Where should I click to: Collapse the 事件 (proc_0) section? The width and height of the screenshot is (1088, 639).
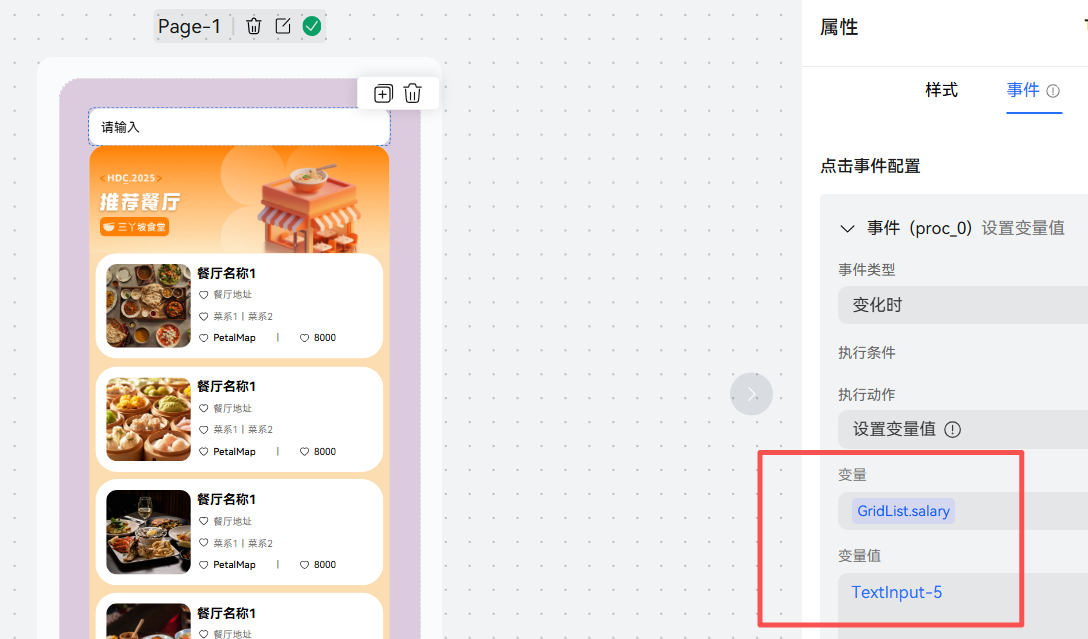pyautogui.click(x=848, y=228)
